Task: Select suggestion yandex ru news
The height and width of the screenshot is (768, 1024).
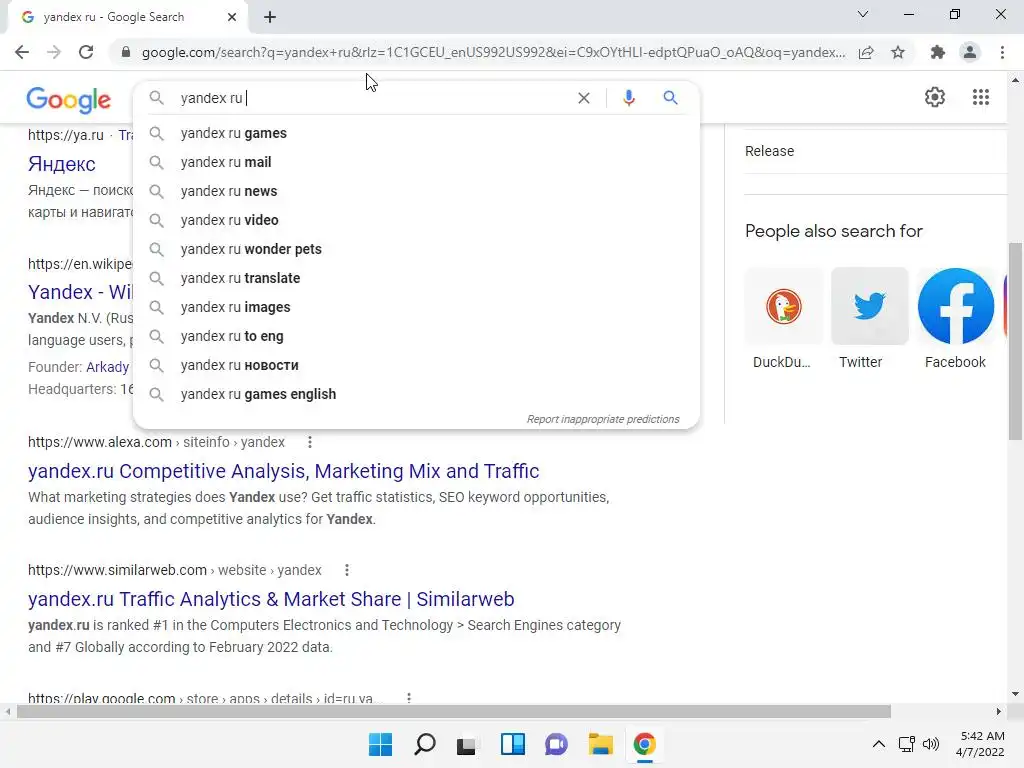Action: [416, 191]
